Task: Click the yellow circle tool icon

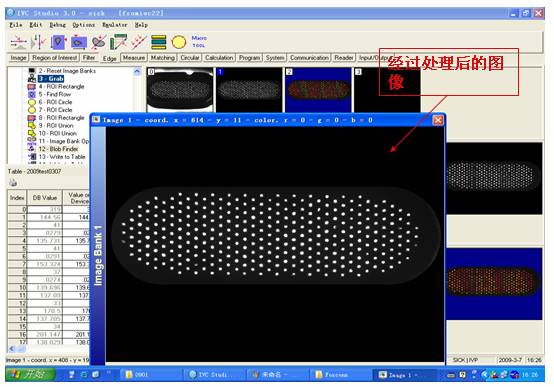Action: 179,42
